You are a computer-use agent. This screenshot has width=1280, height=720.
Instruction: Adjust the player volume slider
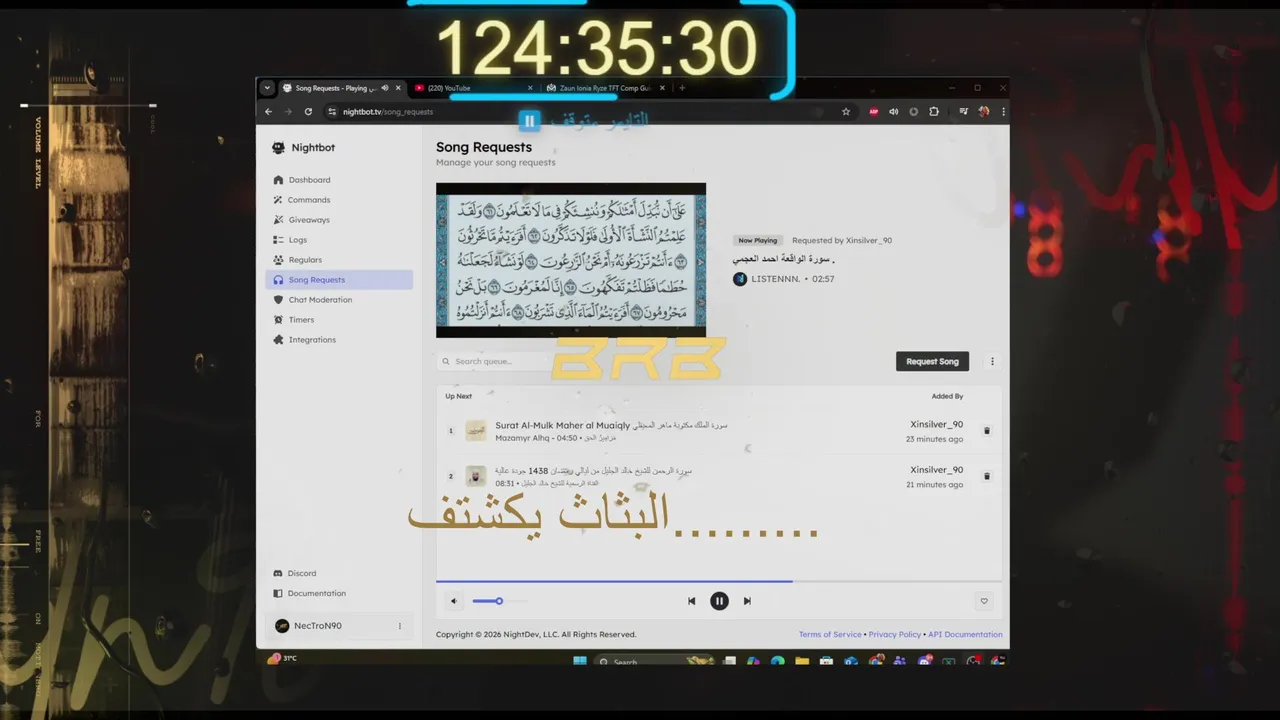click(x=498, y=601)
